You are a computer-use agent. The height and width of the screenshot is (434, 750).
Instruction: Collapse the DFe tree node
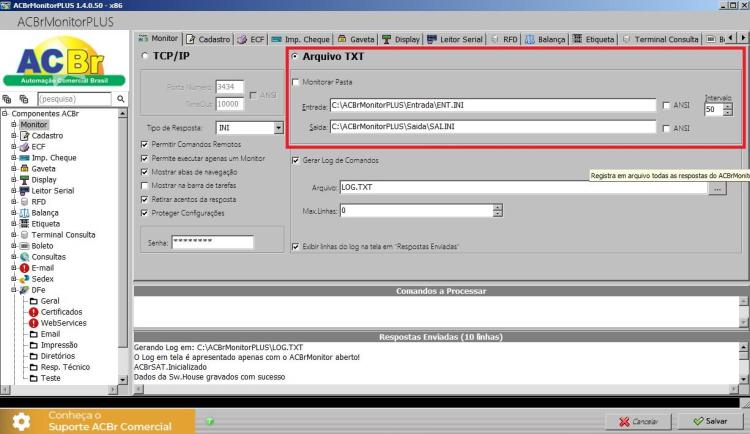14,290
